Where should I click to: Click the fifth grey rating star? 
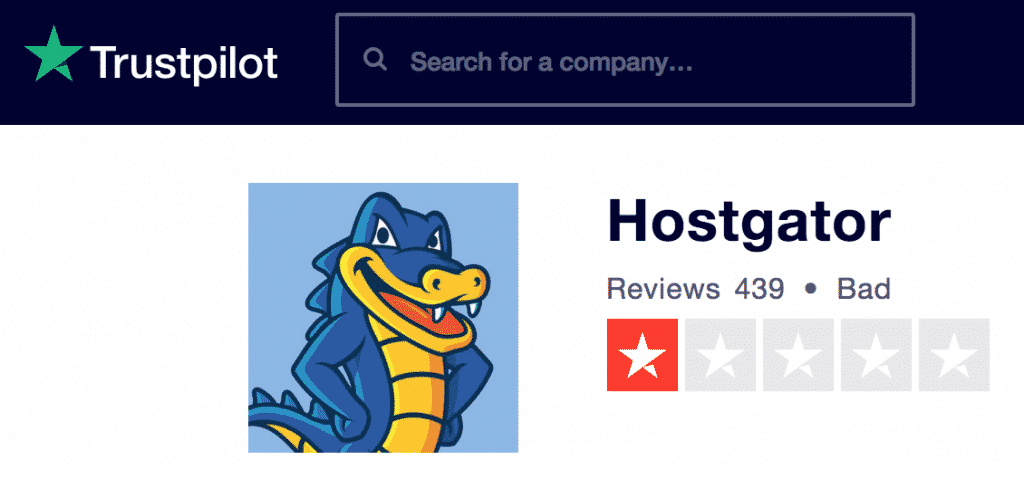(x=954, y=355)
